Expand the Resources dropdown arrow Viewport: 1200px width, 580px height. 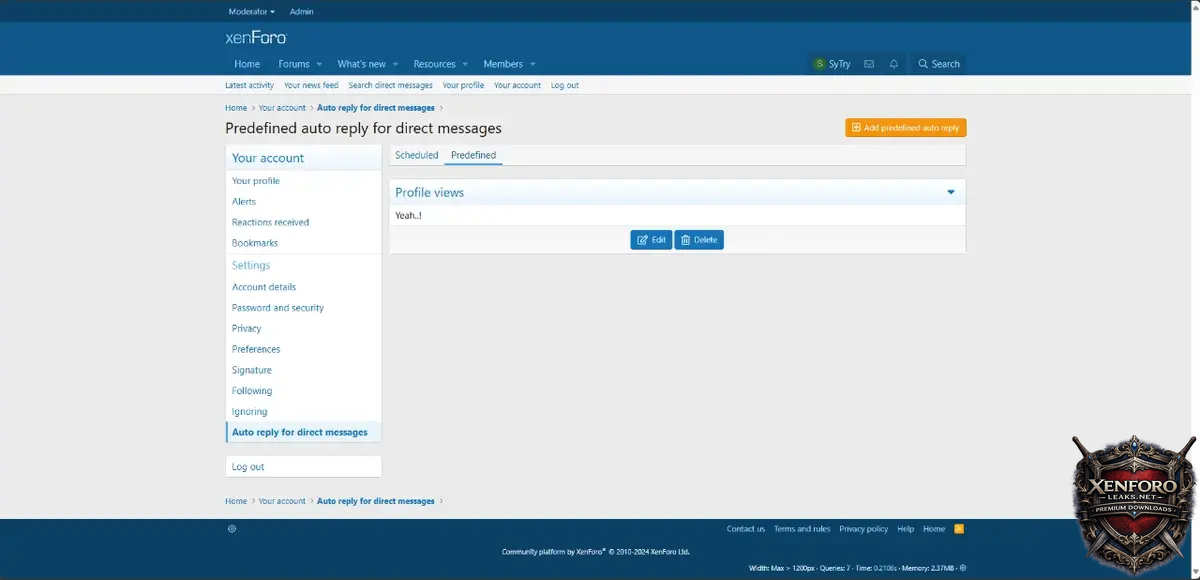[x=465, y=64]
